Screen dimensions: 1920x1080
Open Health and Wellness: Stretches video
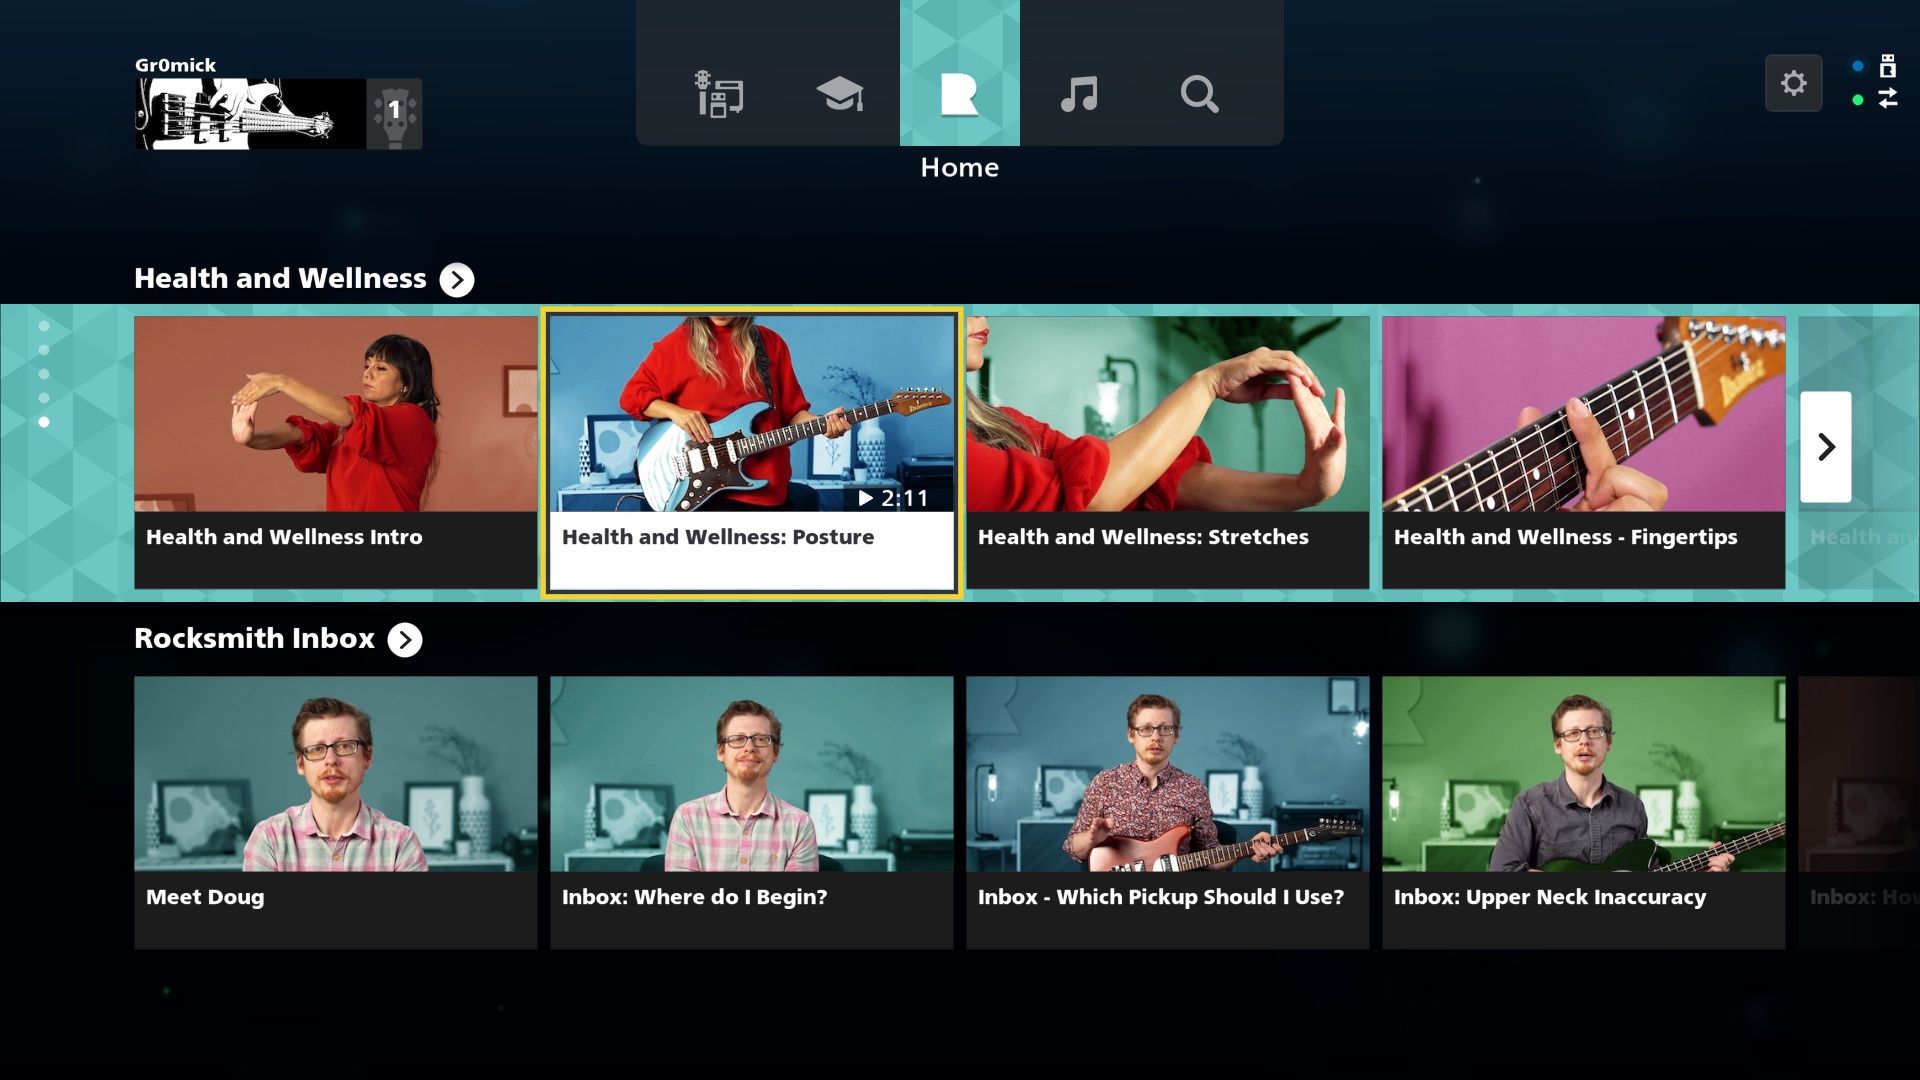point(1168,452)
